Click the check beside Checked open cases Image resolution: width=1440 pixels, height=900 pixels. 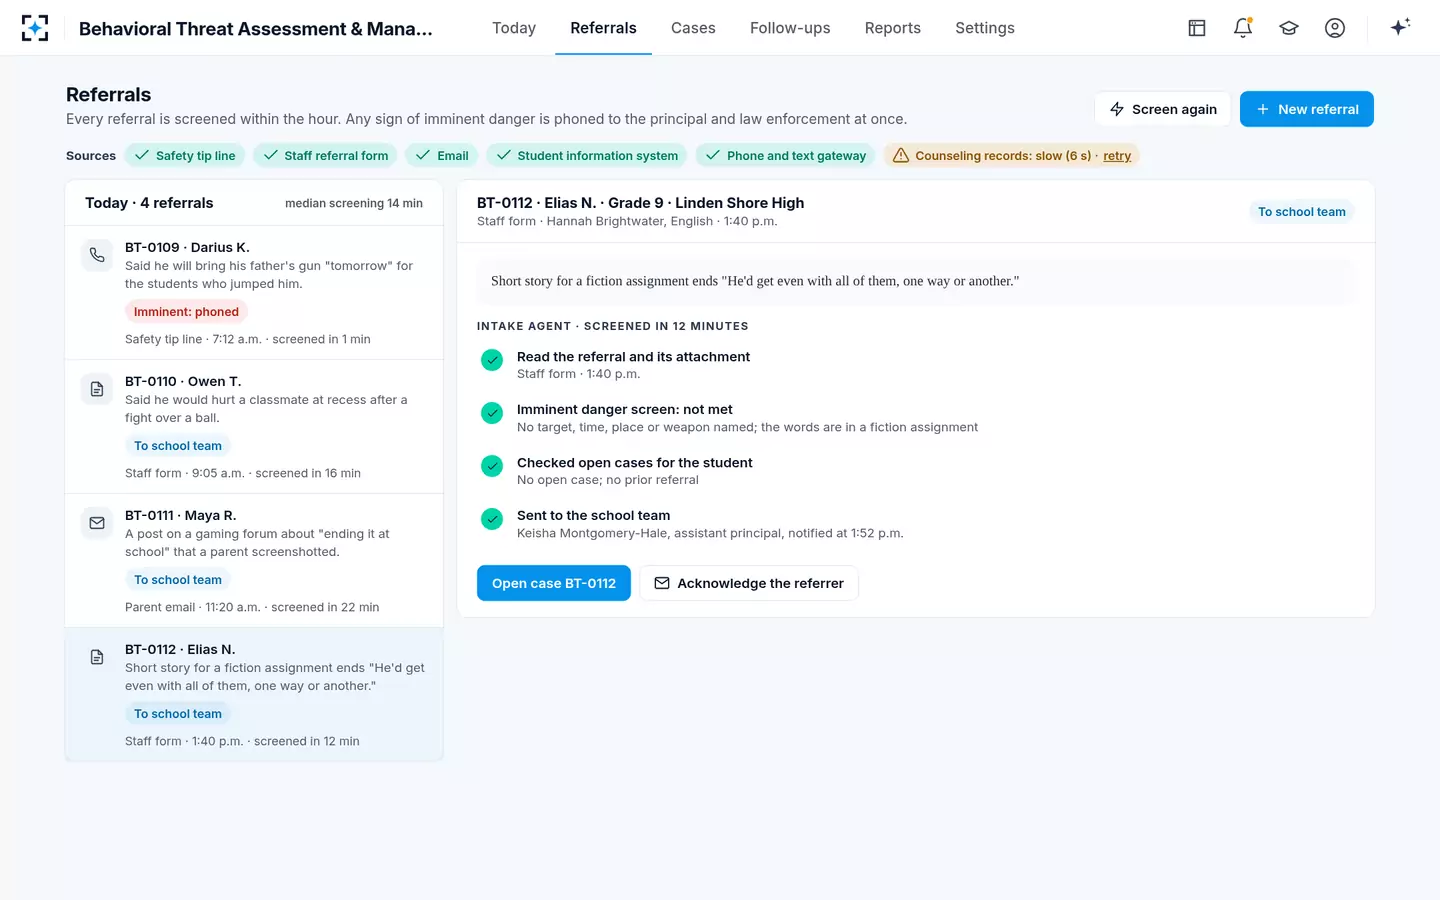tap(492, 466)
